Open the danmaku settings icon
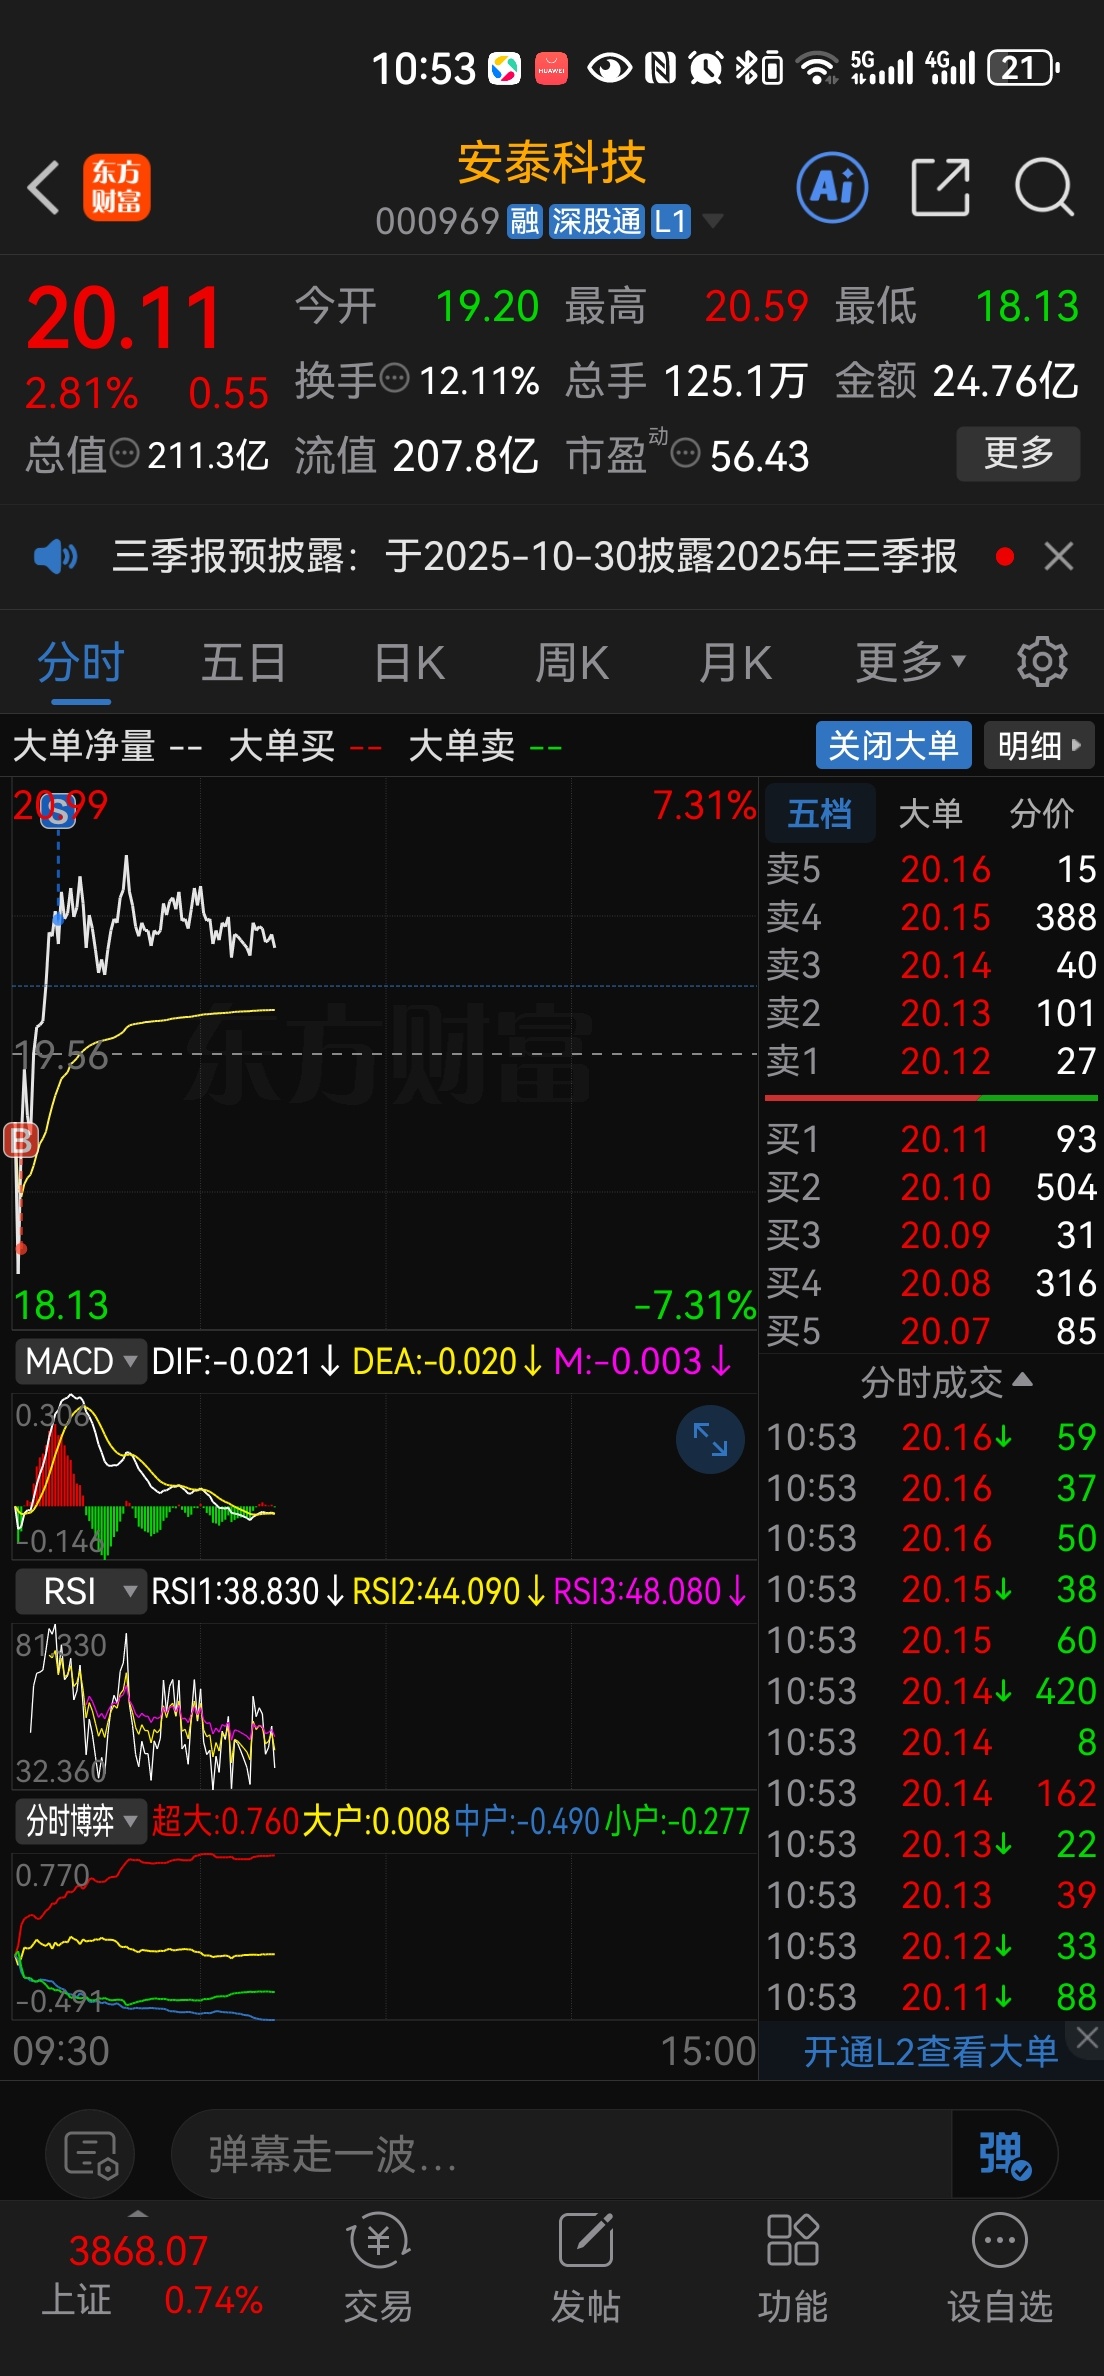The image size is (1104, 2376). [x=90, y=2154]
